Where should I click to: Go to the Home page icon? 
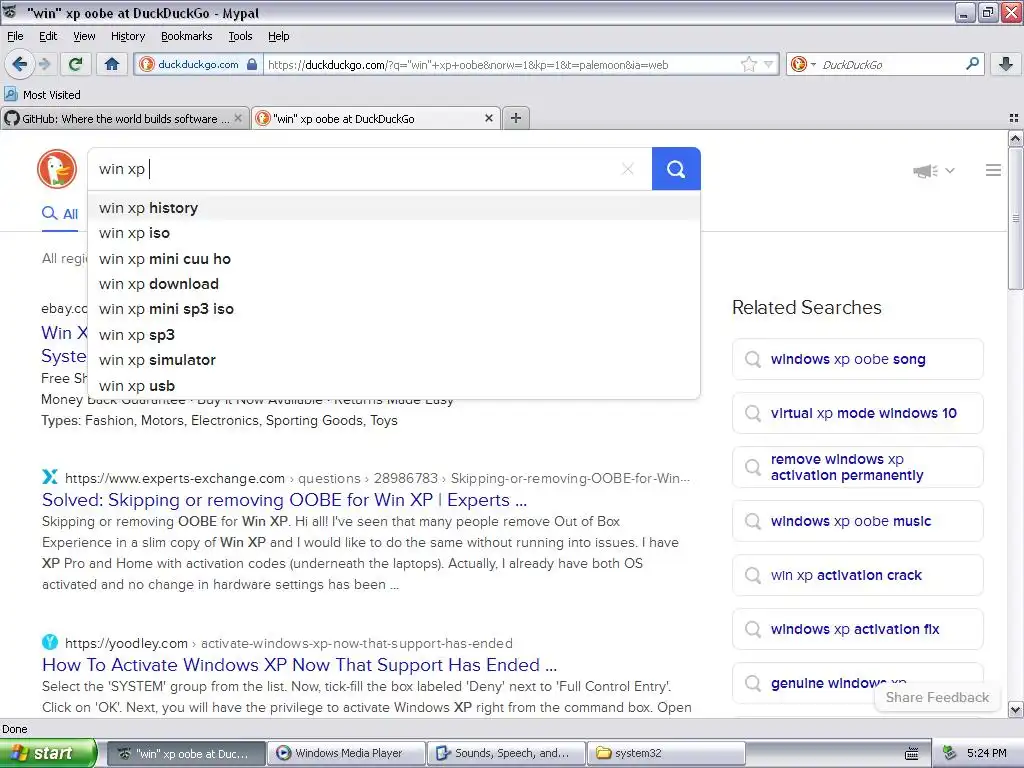coord(112,64)
